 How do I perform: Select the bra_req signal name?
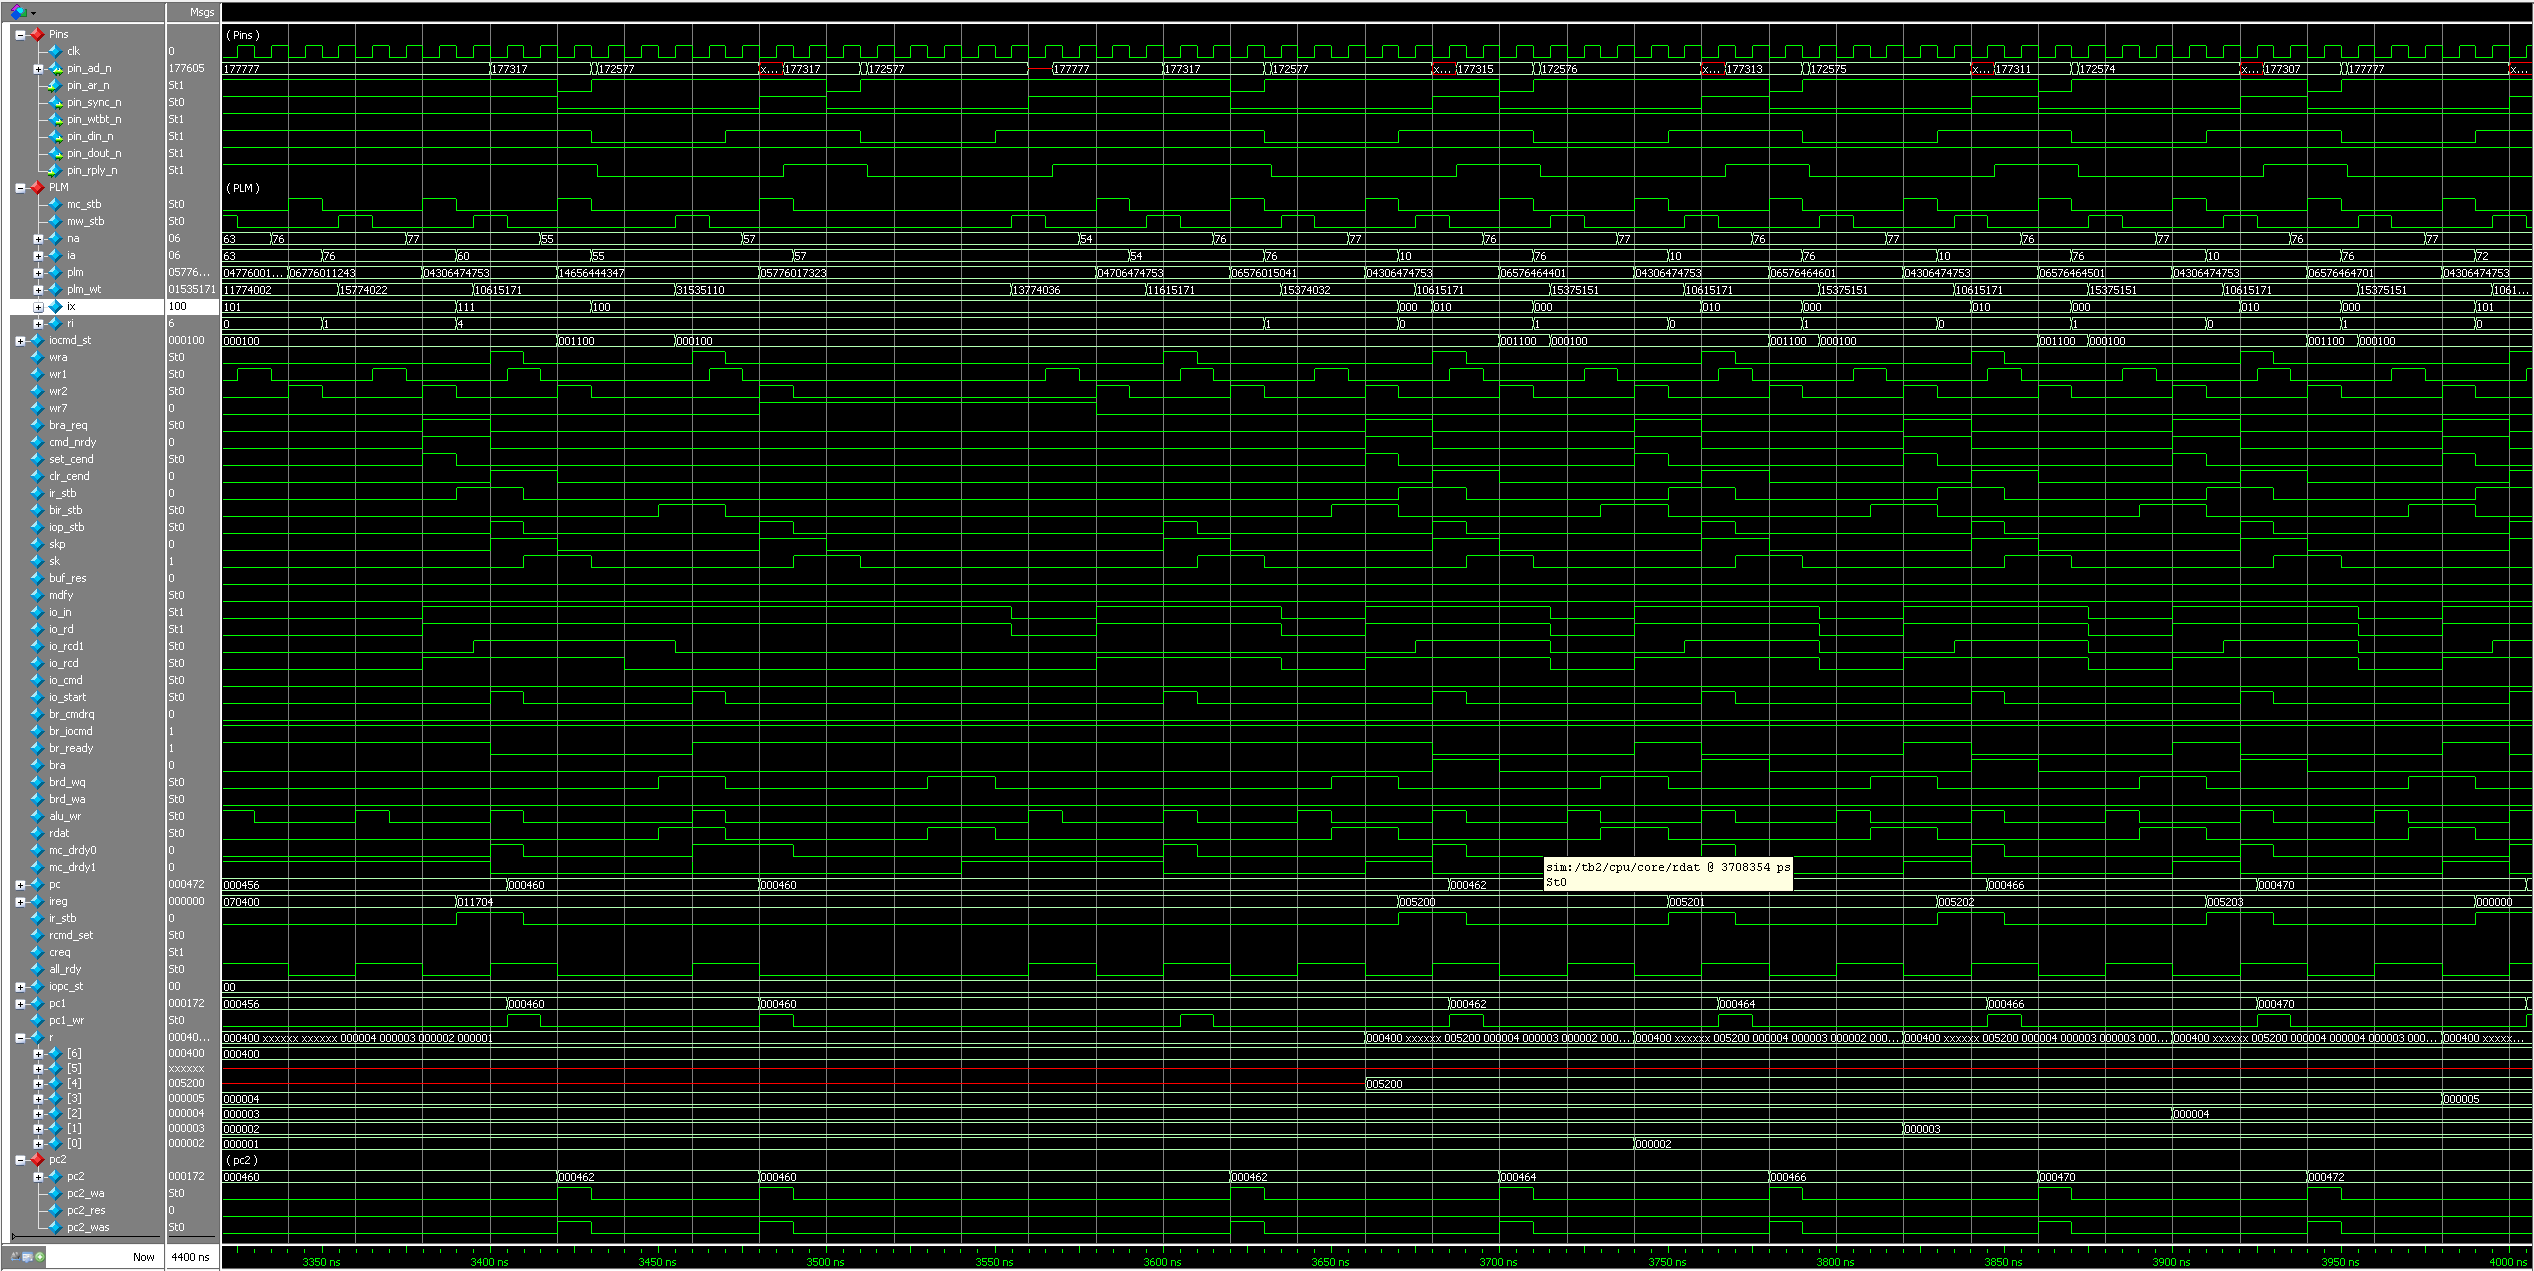(68, 425)
